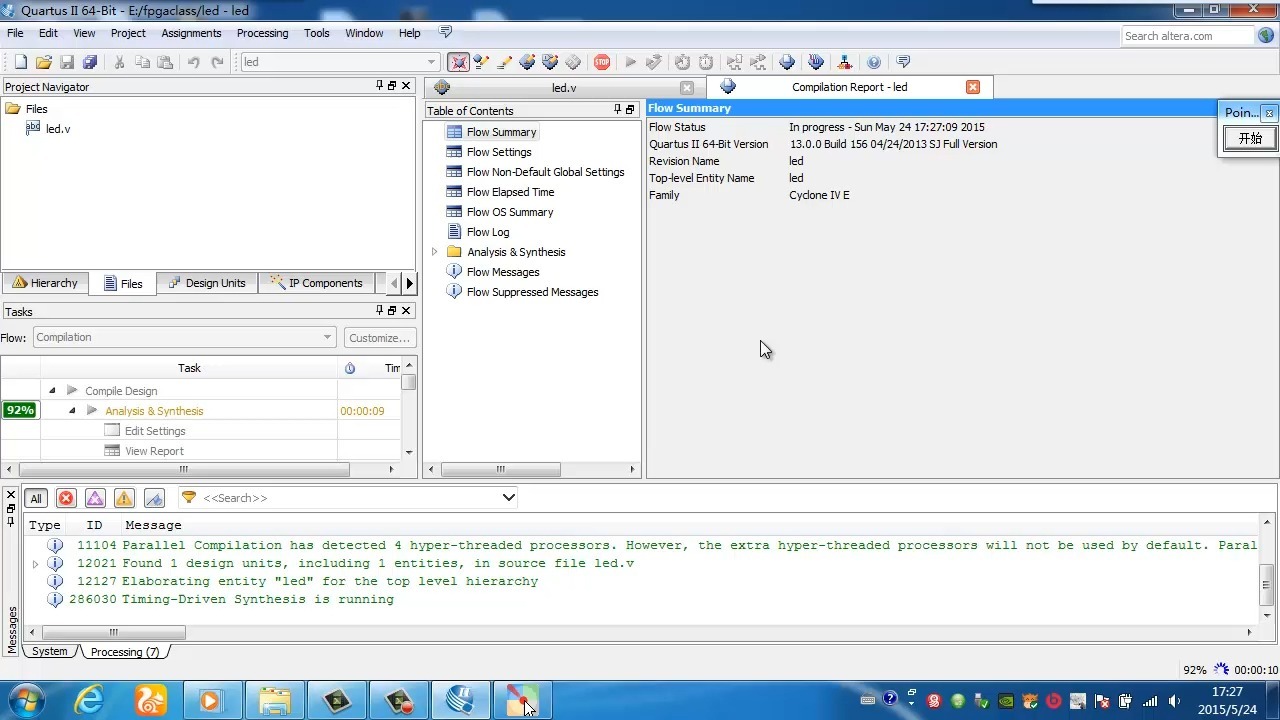This screenshot has width=1280, height=720.
Task: Click the Save All icon
Action: click(x=90, y=62)
